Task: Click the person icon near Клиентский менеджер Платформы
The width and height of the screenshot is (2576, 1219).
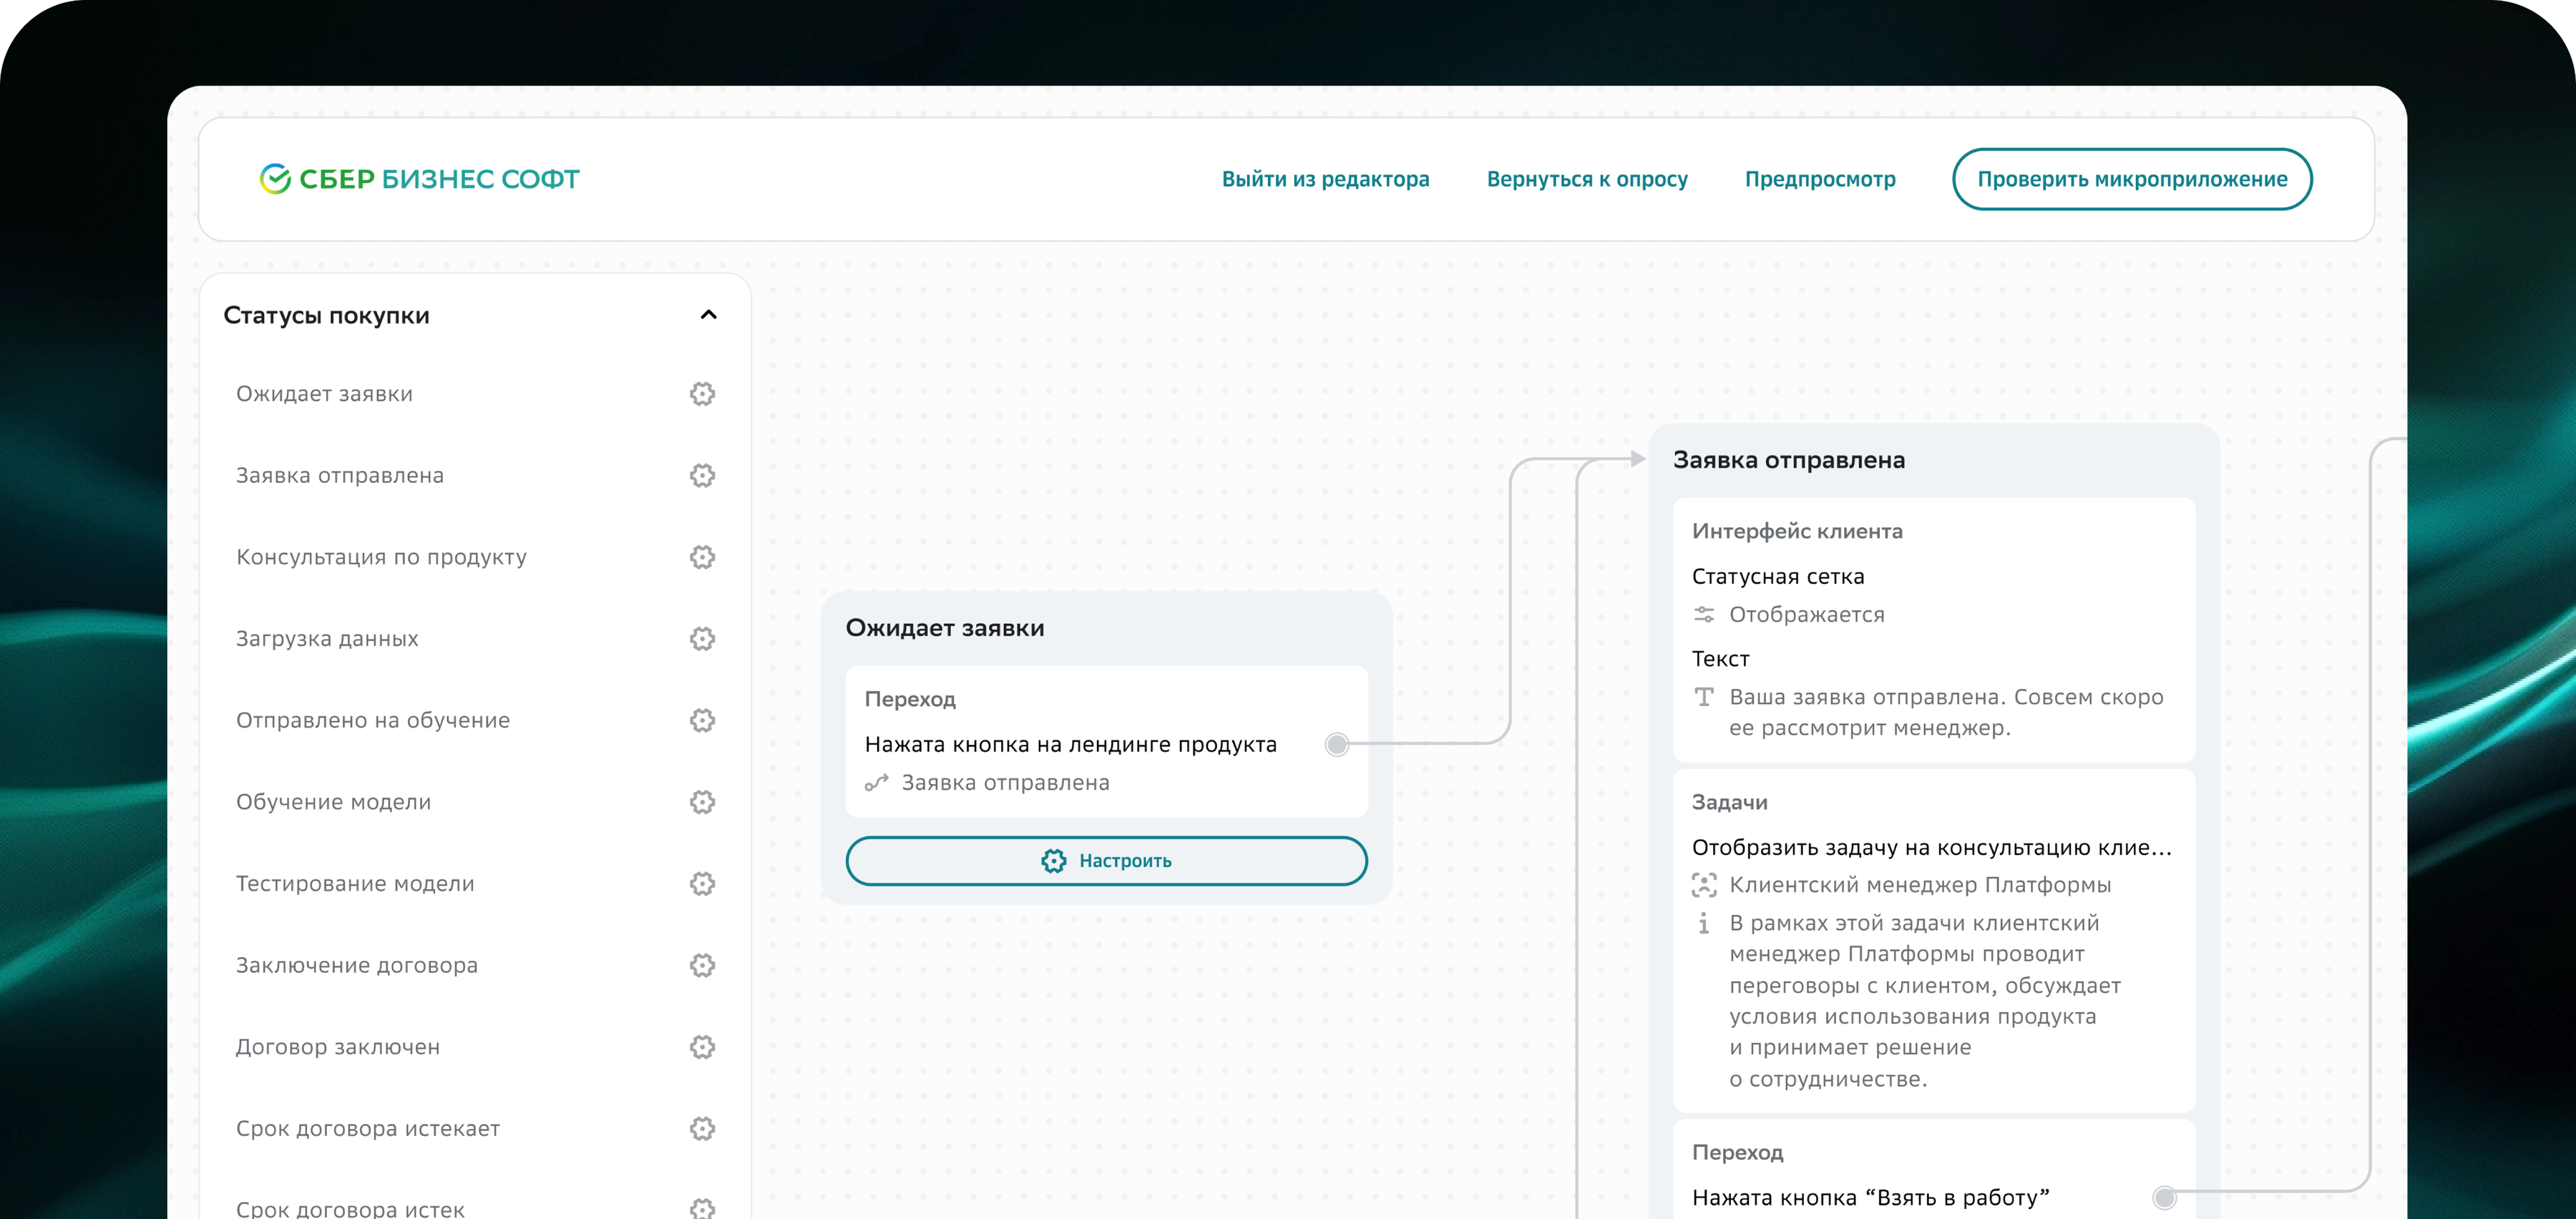Action: [x=1704, y=885]
